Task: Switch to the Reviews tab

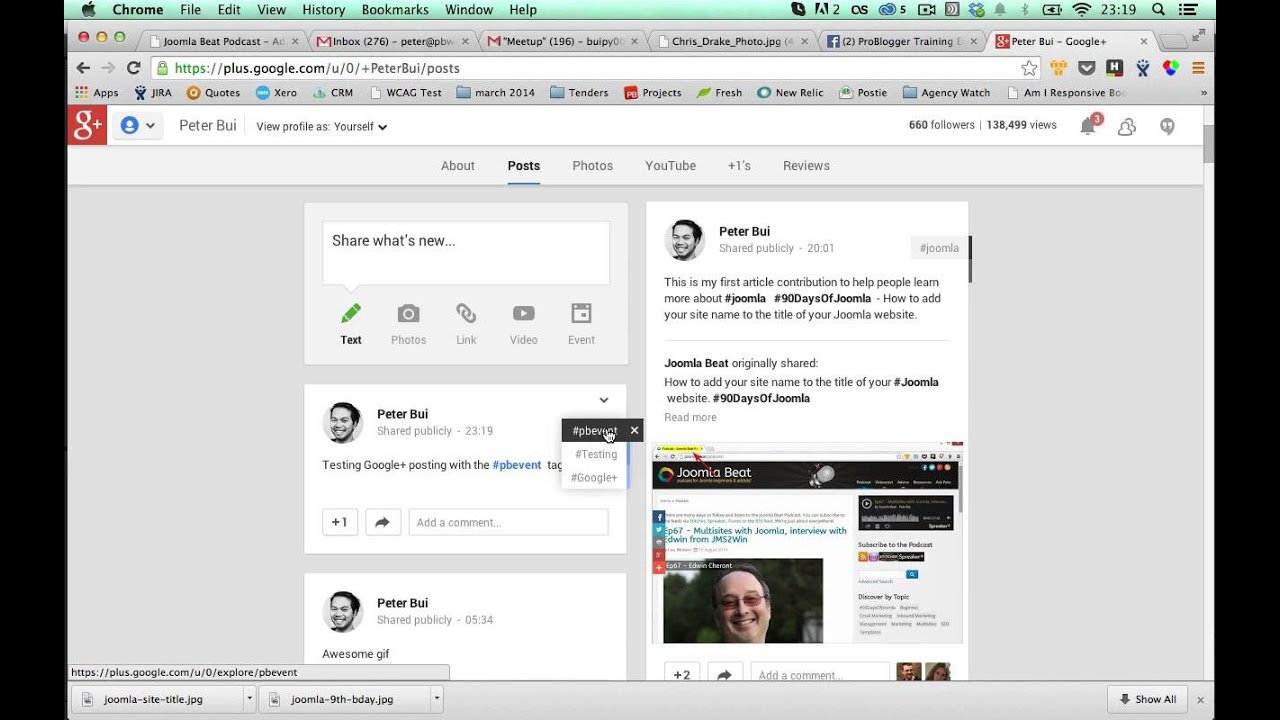Action: pyautogui.click(x=806, y=166)
